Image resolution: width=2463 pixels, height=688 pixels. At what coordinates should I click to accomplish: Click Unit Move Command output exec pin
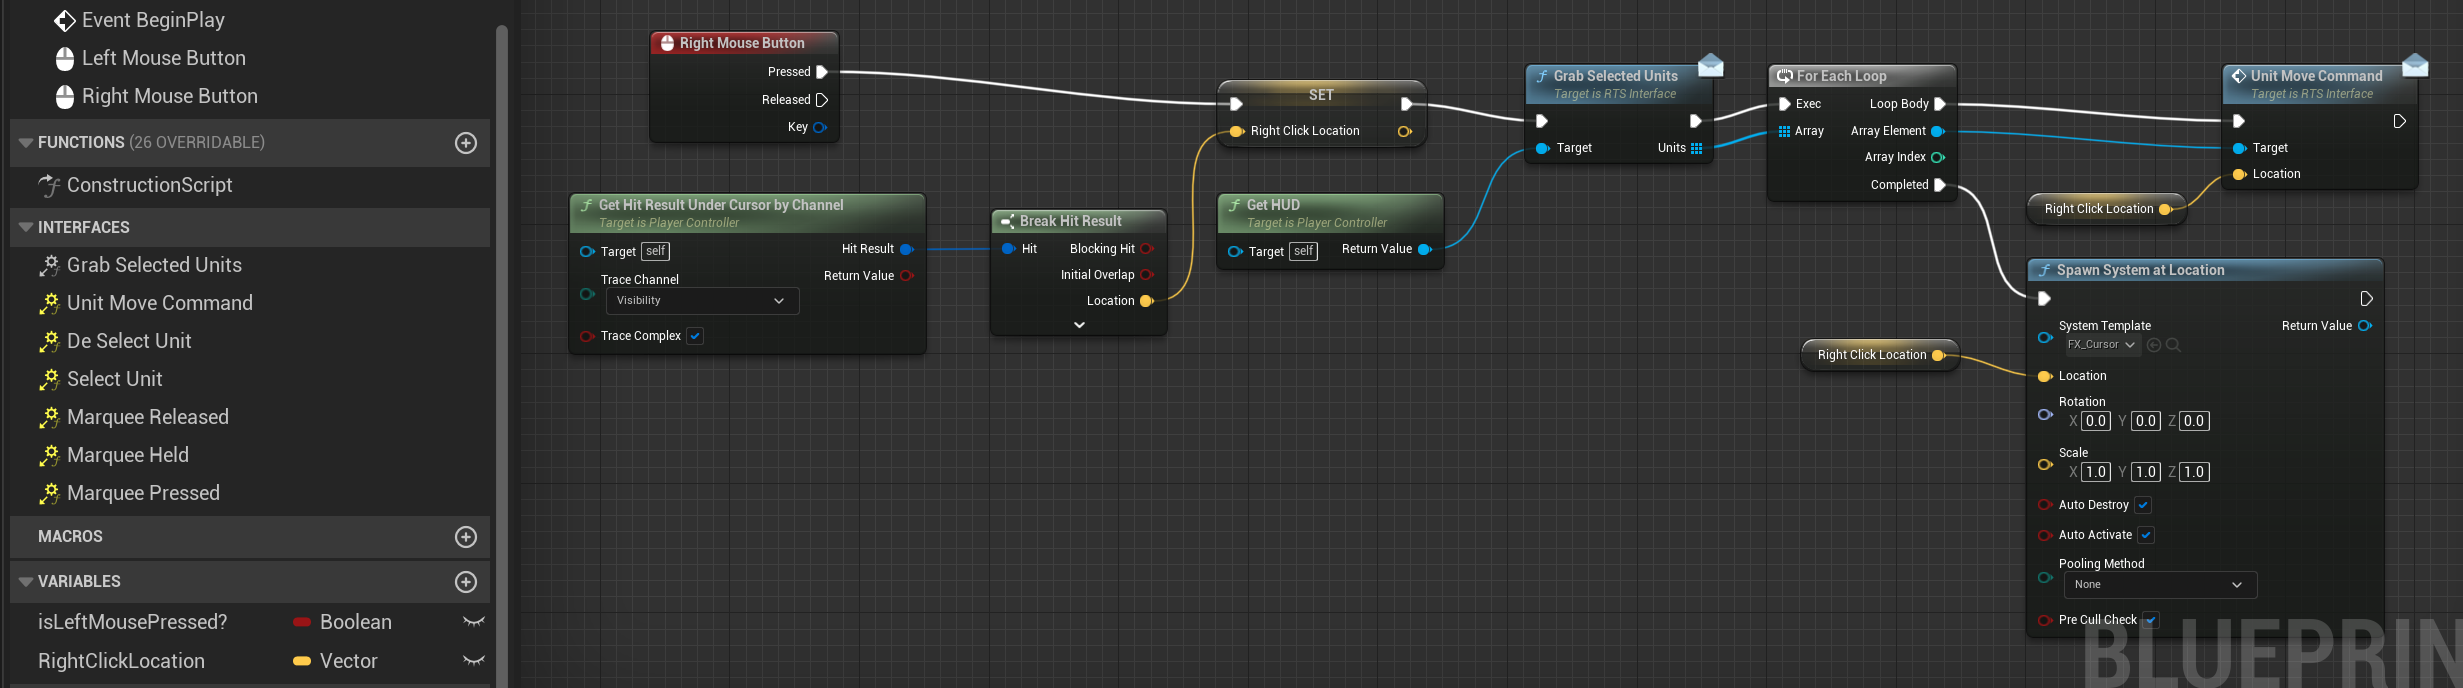pyautogui.click(x=2399, y=121)
